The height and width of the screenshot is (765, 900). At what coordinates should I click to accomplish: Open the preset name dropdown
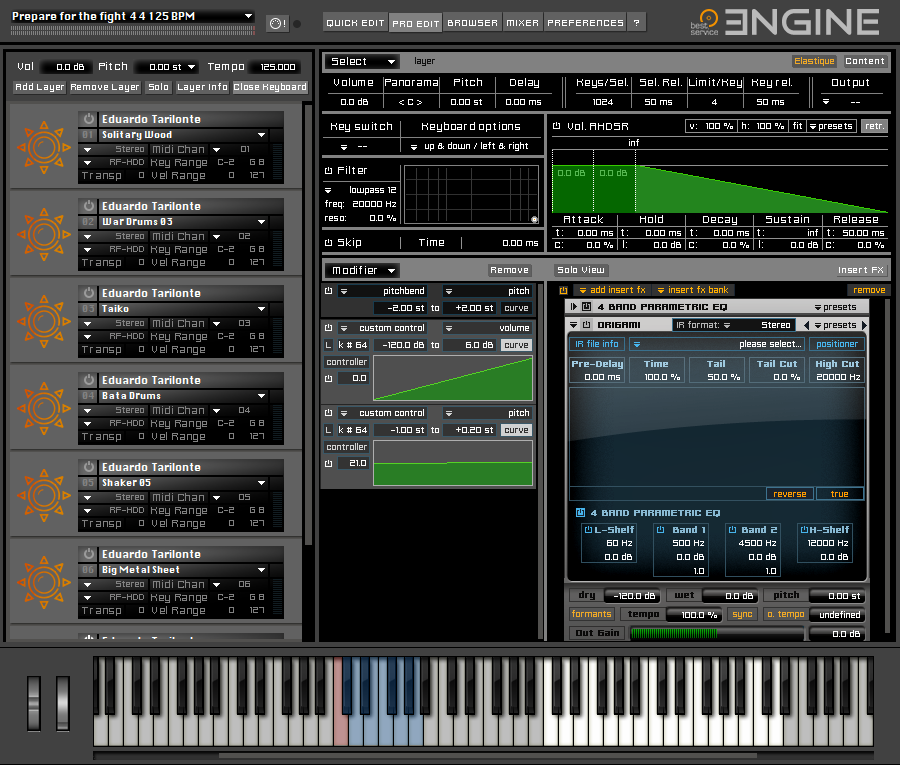(248, 16)
